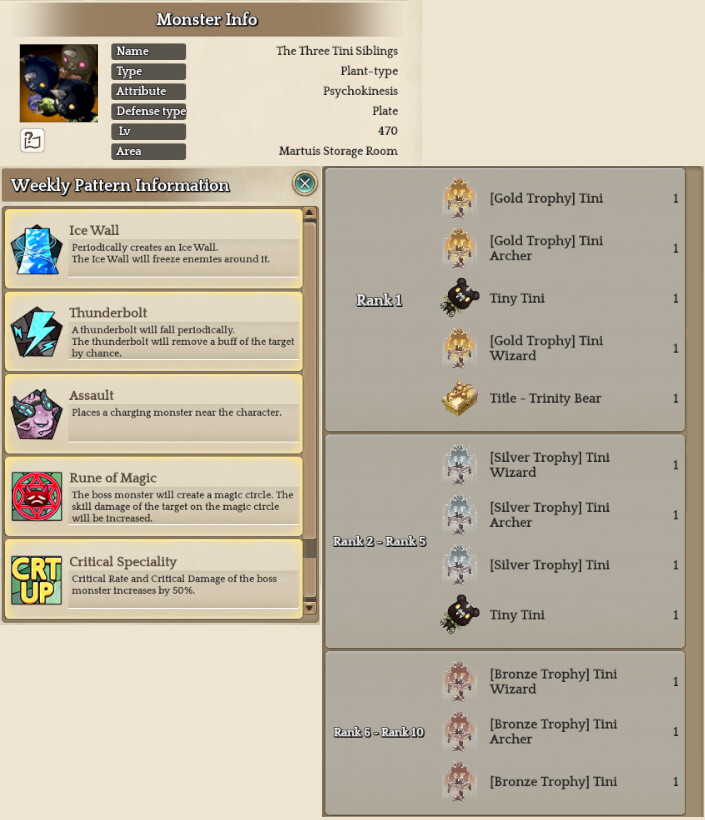Click the Three Tini Siblings monster portrait
The width and height of the screenshot is (705, 820).
tap(59, 83)
